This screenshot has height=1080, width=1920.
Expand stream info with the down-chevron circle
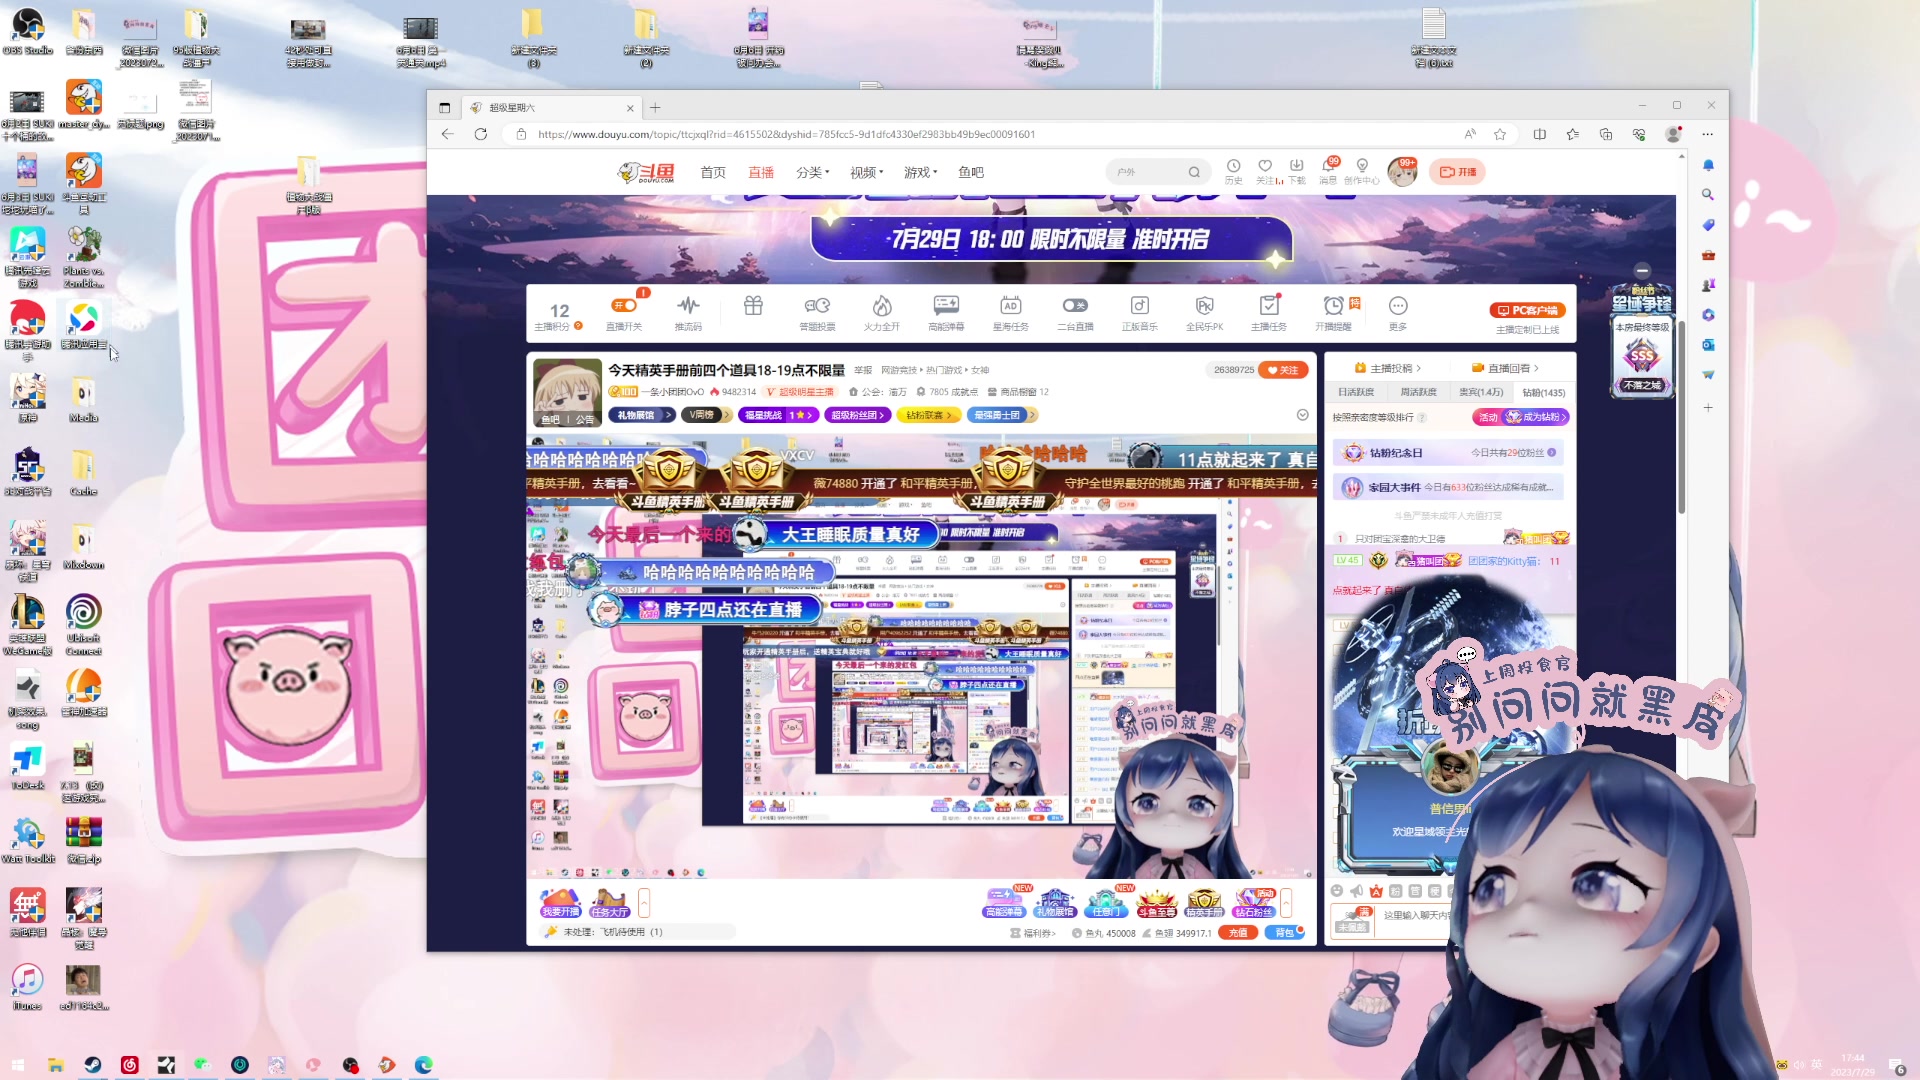coord(1302,415)
